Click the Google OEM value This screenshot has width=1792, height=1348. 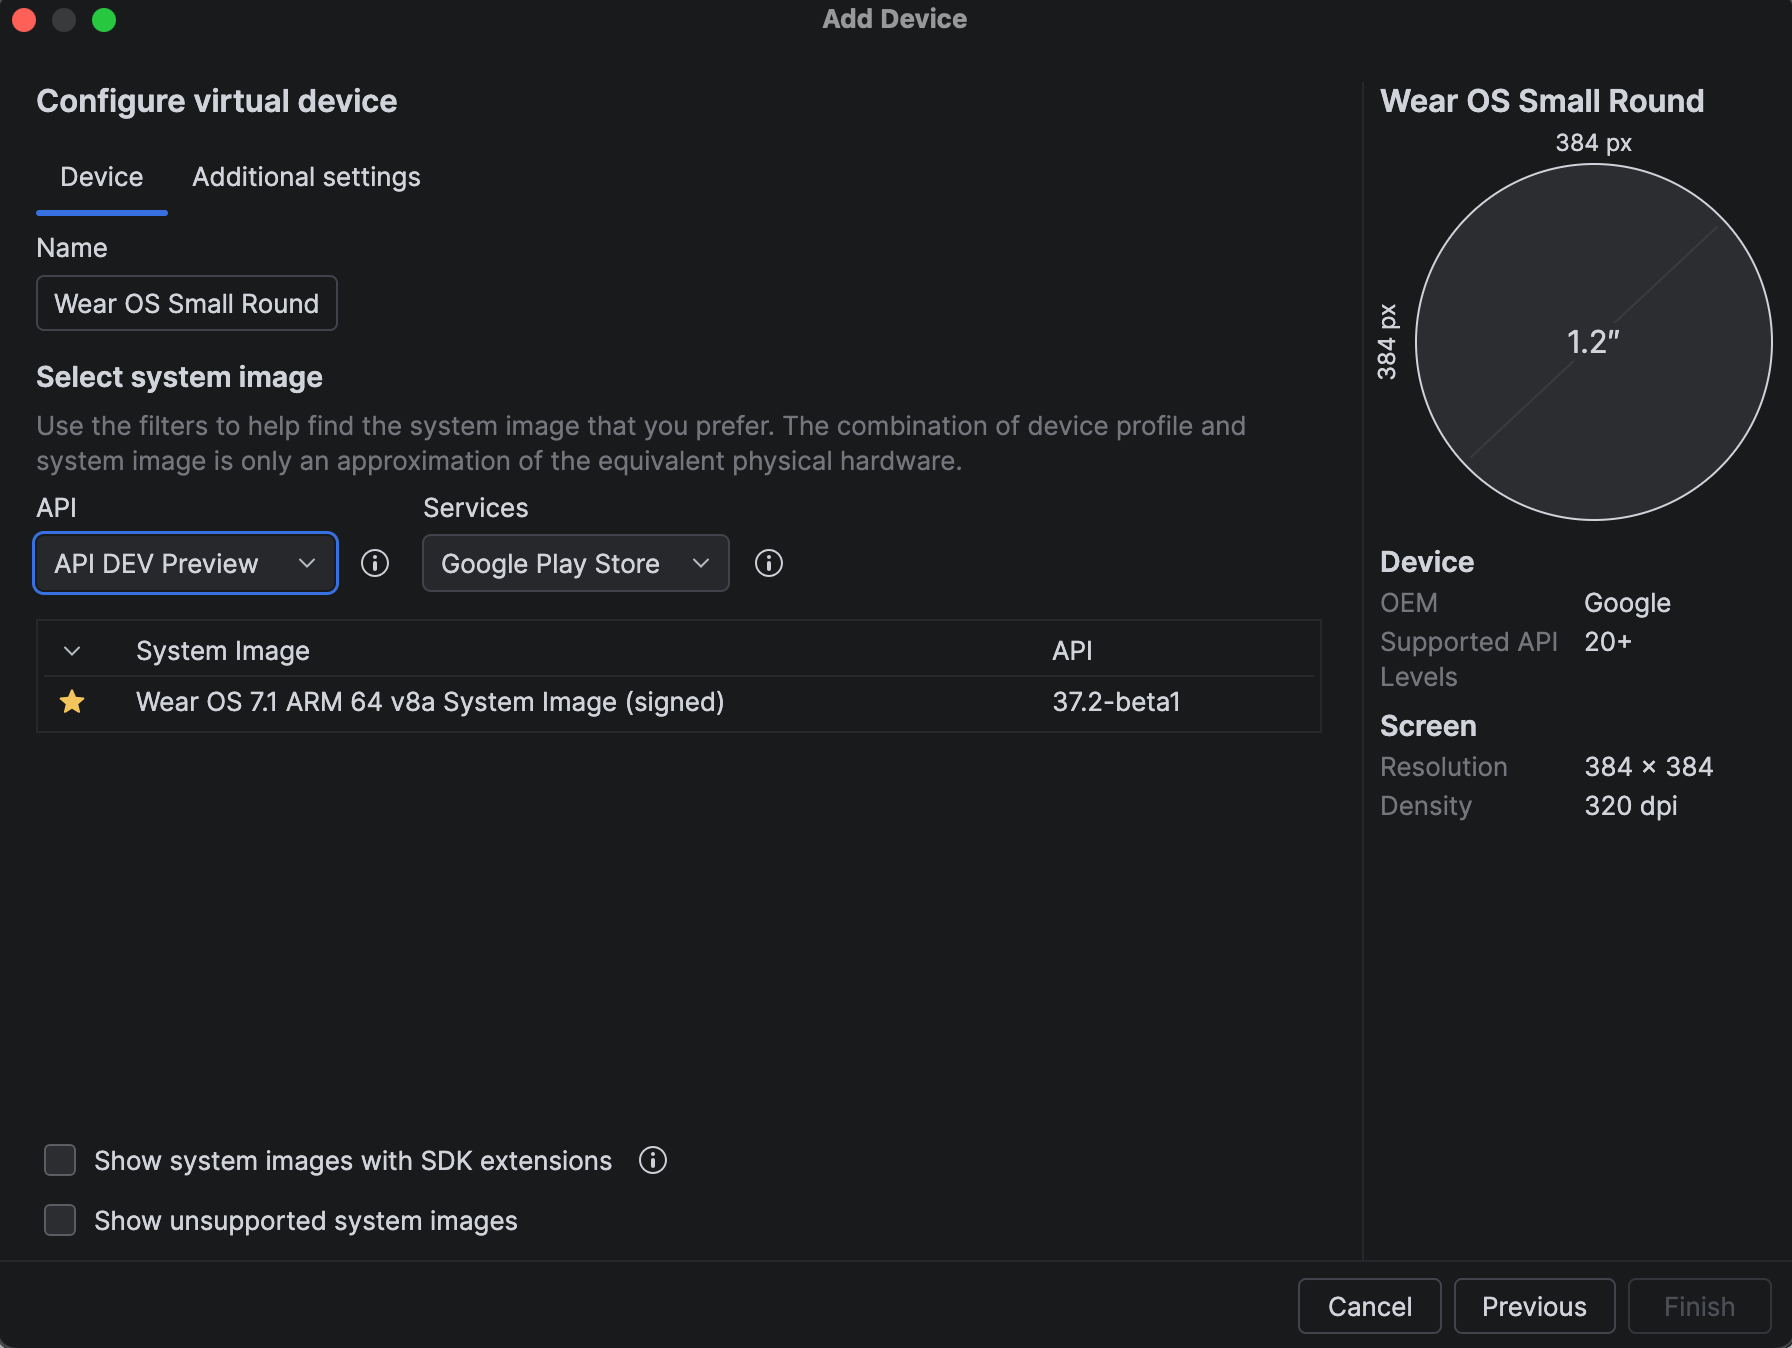coord(1627,603)
